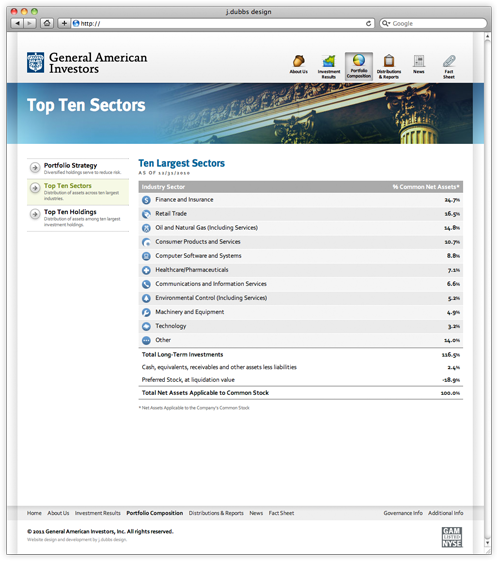Go forward with browser forward button

pyautogui.click(x=30, y=24)
